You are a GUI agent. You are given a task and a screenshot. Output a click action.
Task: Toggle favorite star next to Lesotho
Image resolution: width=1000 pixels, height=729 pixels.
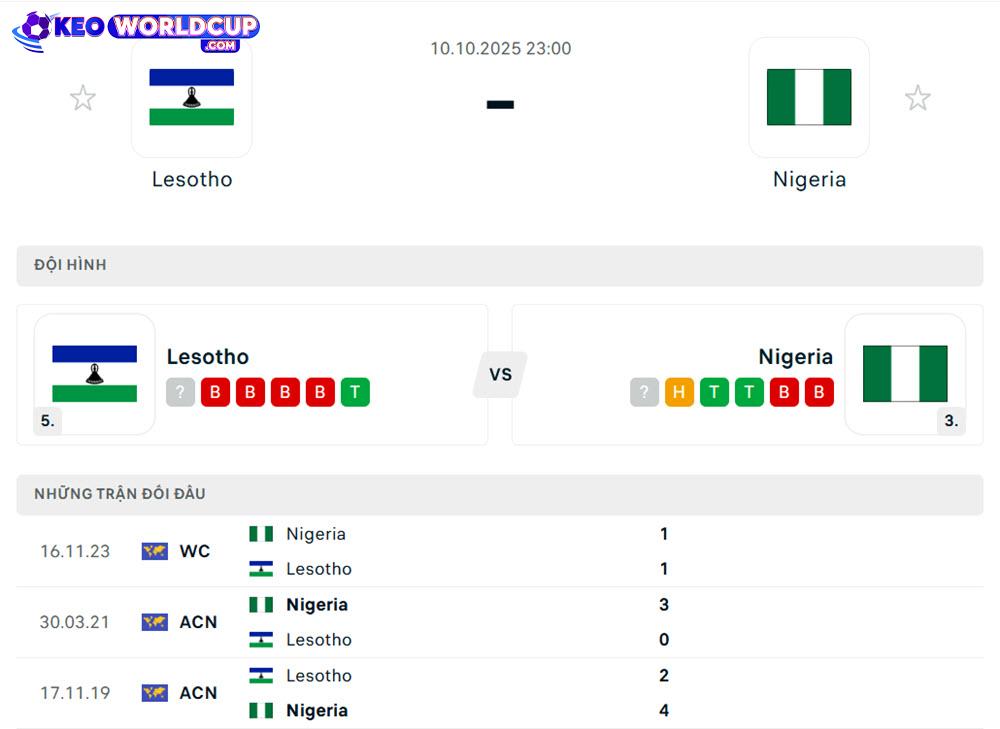(83, 98)
